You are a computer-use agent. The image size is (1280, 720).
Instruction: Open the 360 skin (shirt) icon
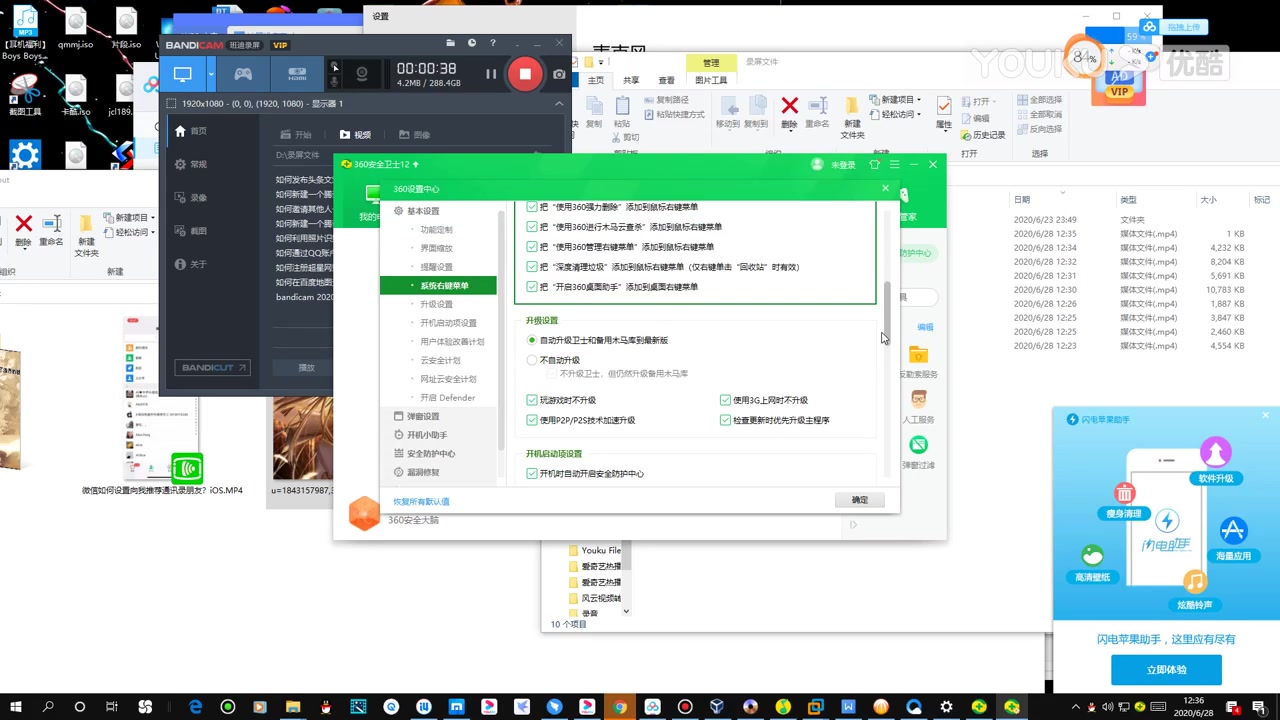(875, 164)
